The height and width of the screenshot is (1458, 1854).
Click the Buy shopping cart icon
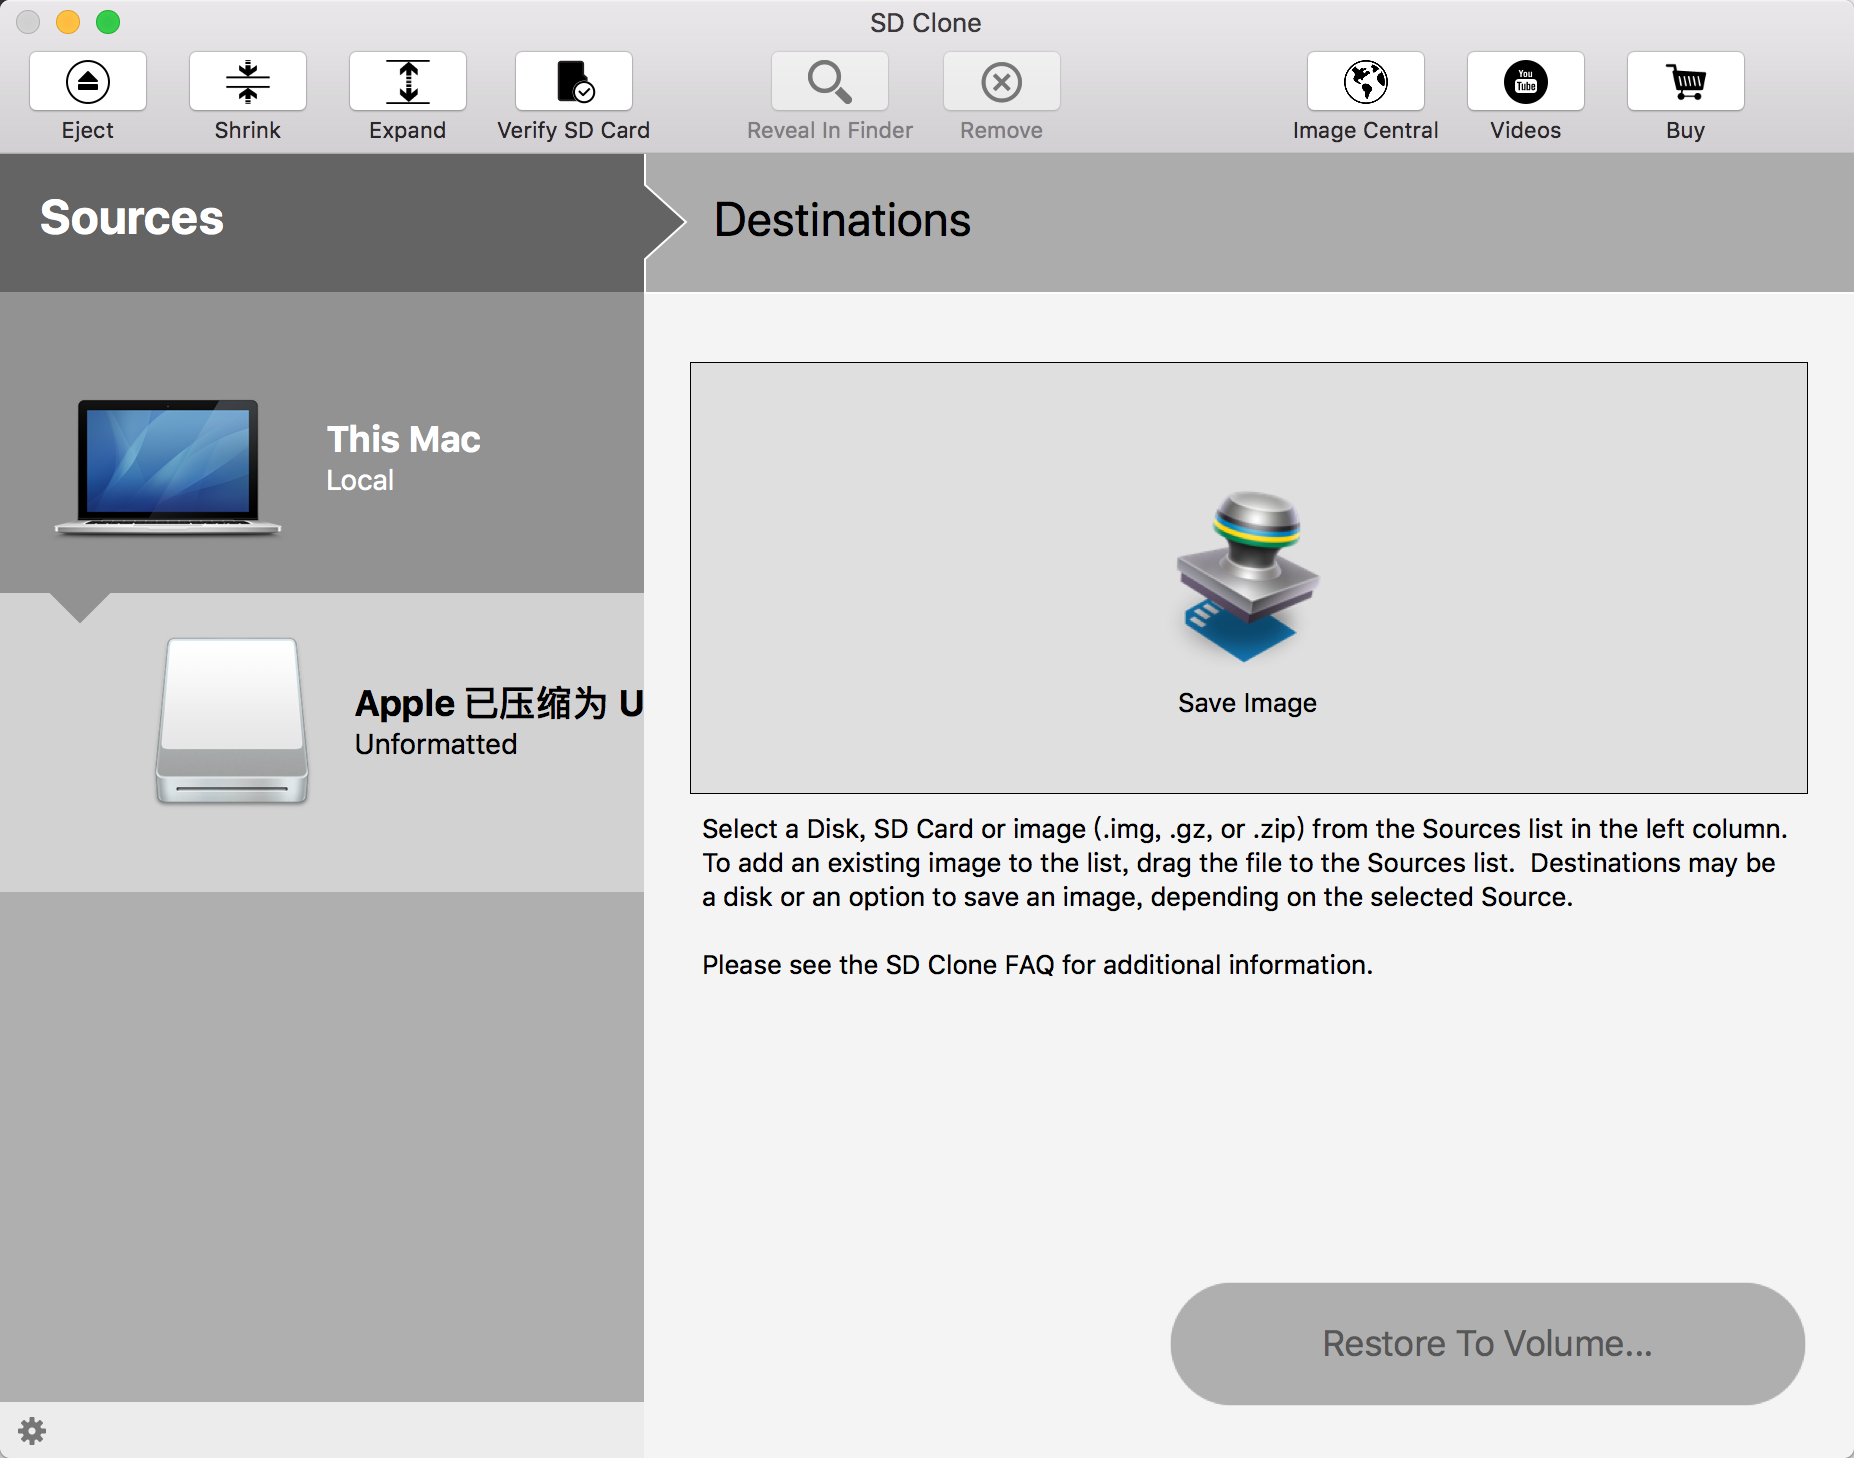1686,81
